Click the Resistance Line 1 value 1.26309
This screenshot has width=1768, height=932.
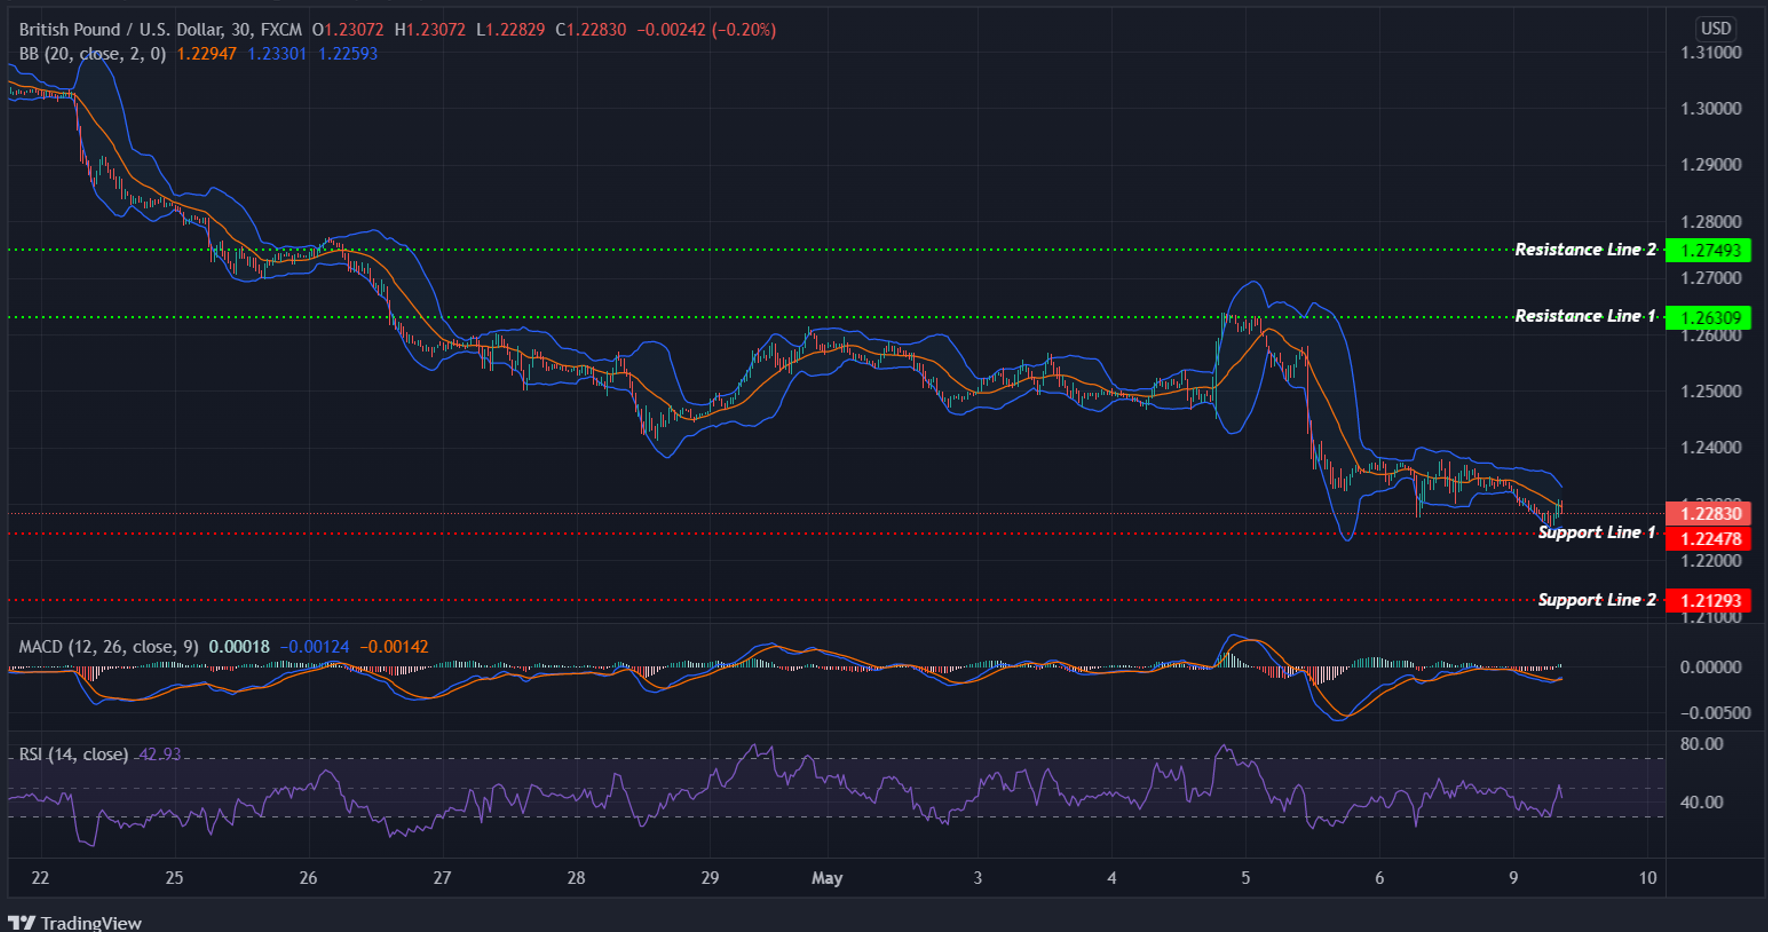1711,316
